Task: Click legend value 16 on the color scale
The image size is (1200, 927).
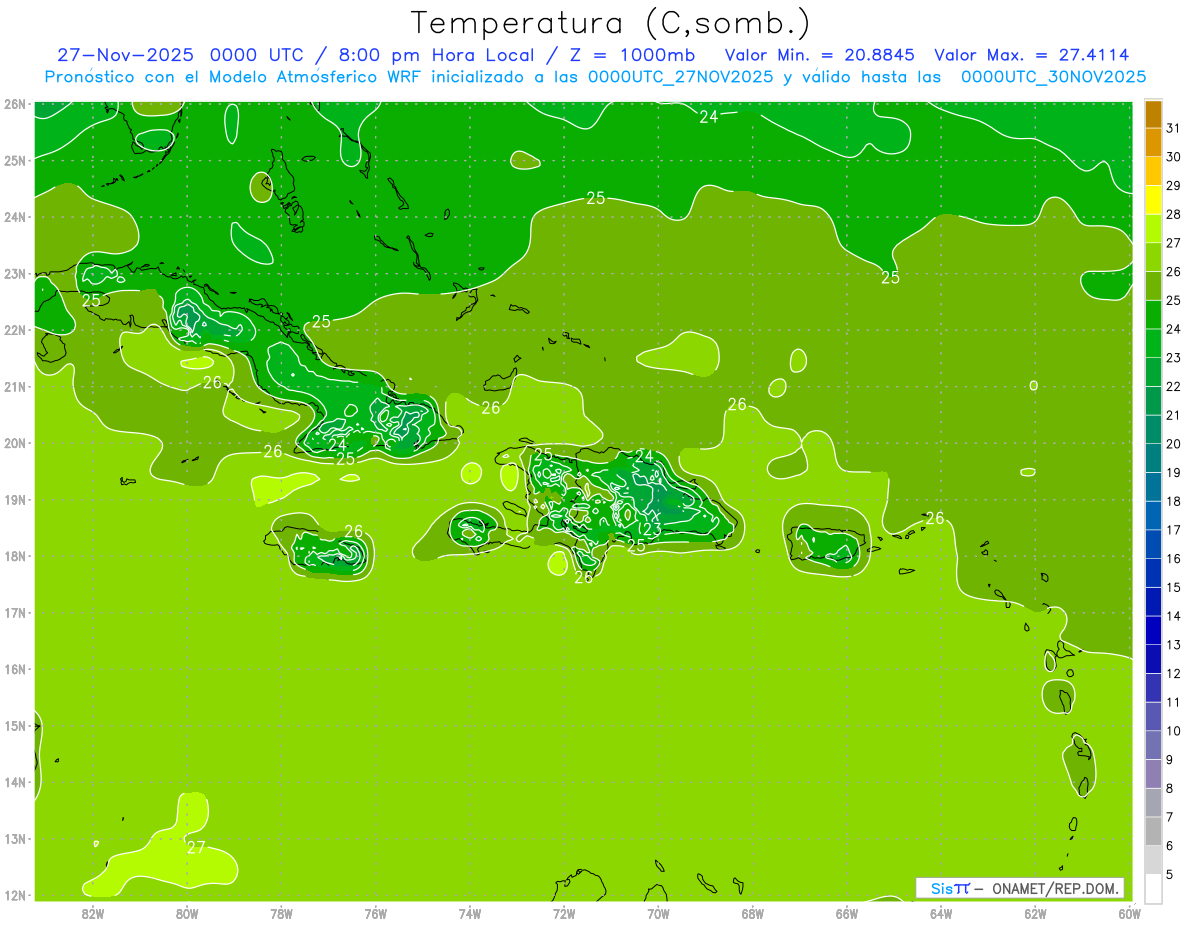Action: tap(1173, 558)
